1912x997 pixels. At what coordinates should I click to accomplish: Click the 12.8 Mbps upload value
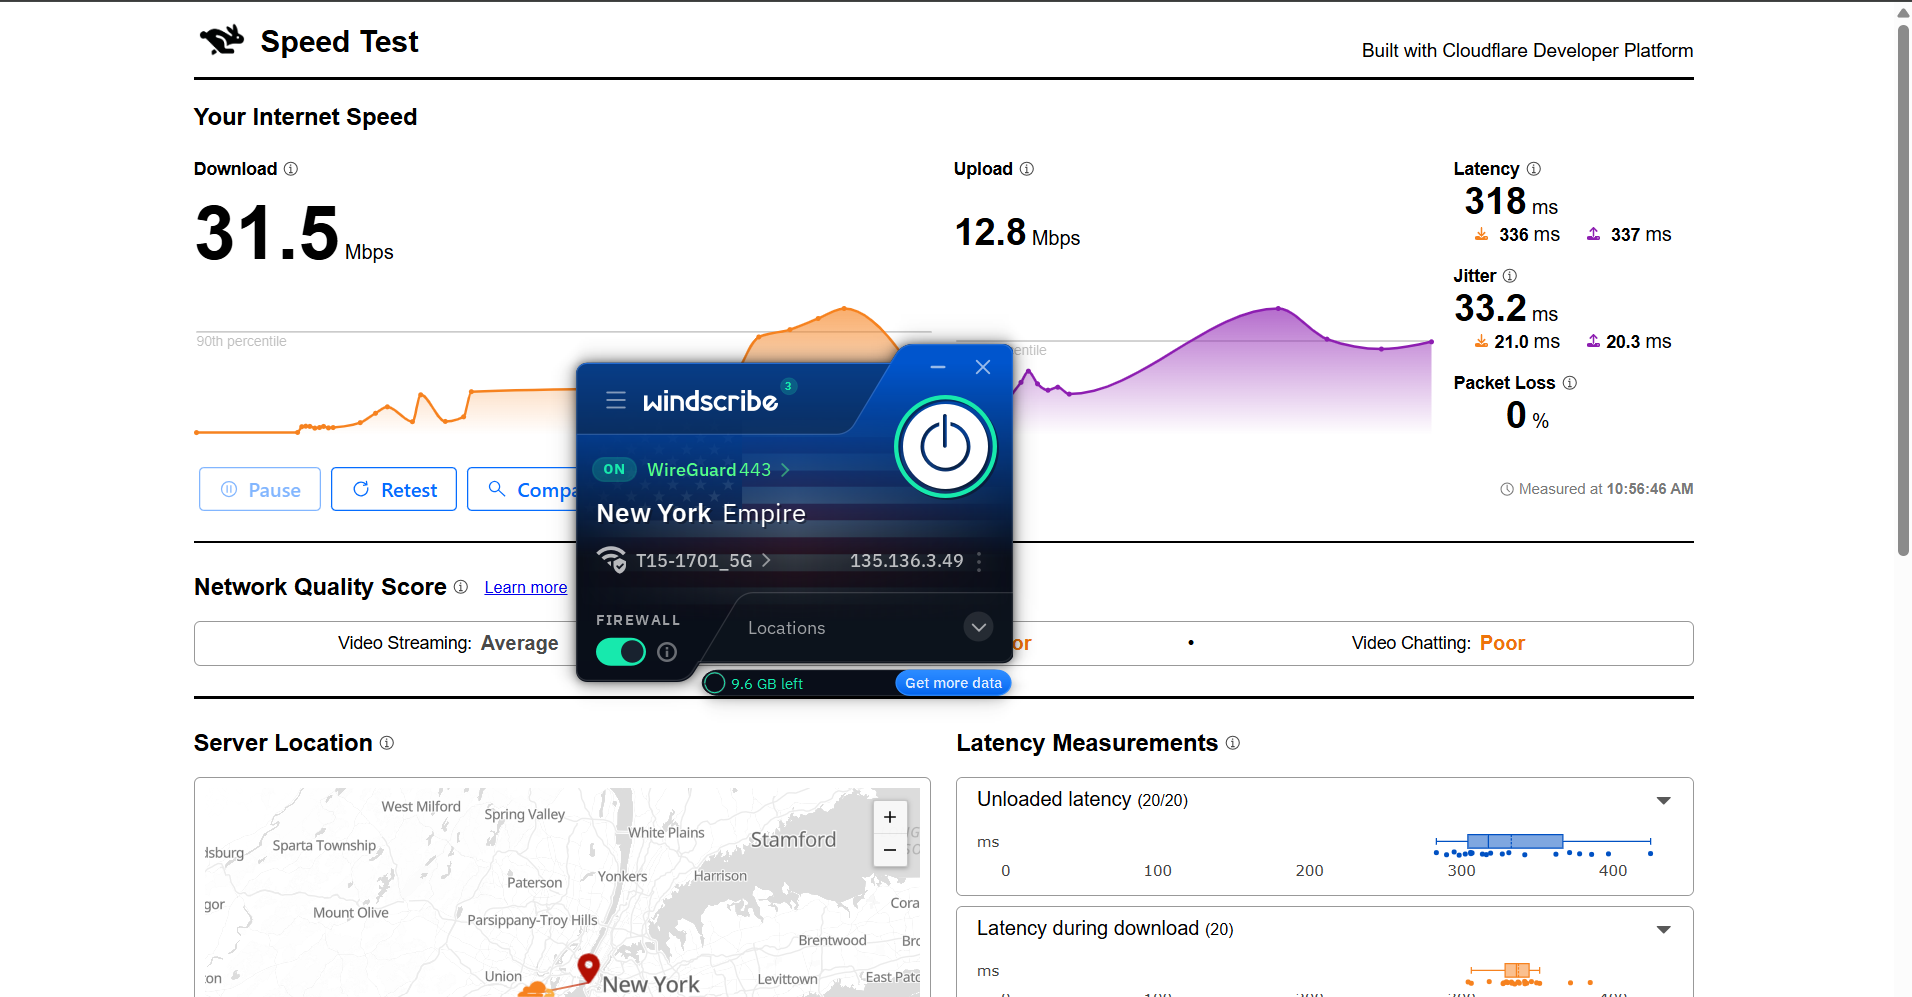coord(1017,233)
